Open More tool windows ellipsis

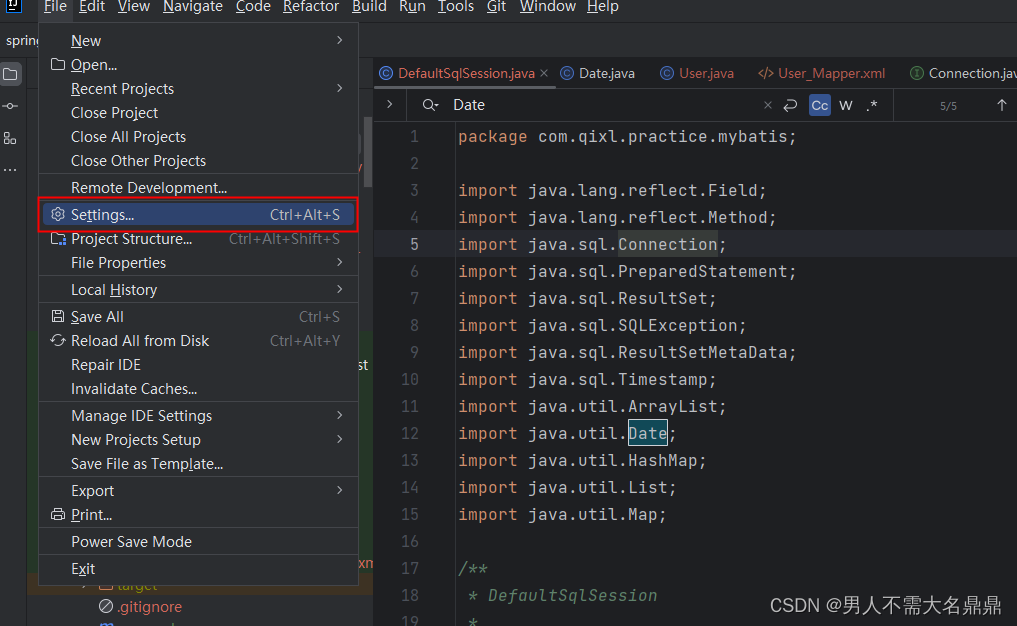pyautogui.click(x=10, y=170)
